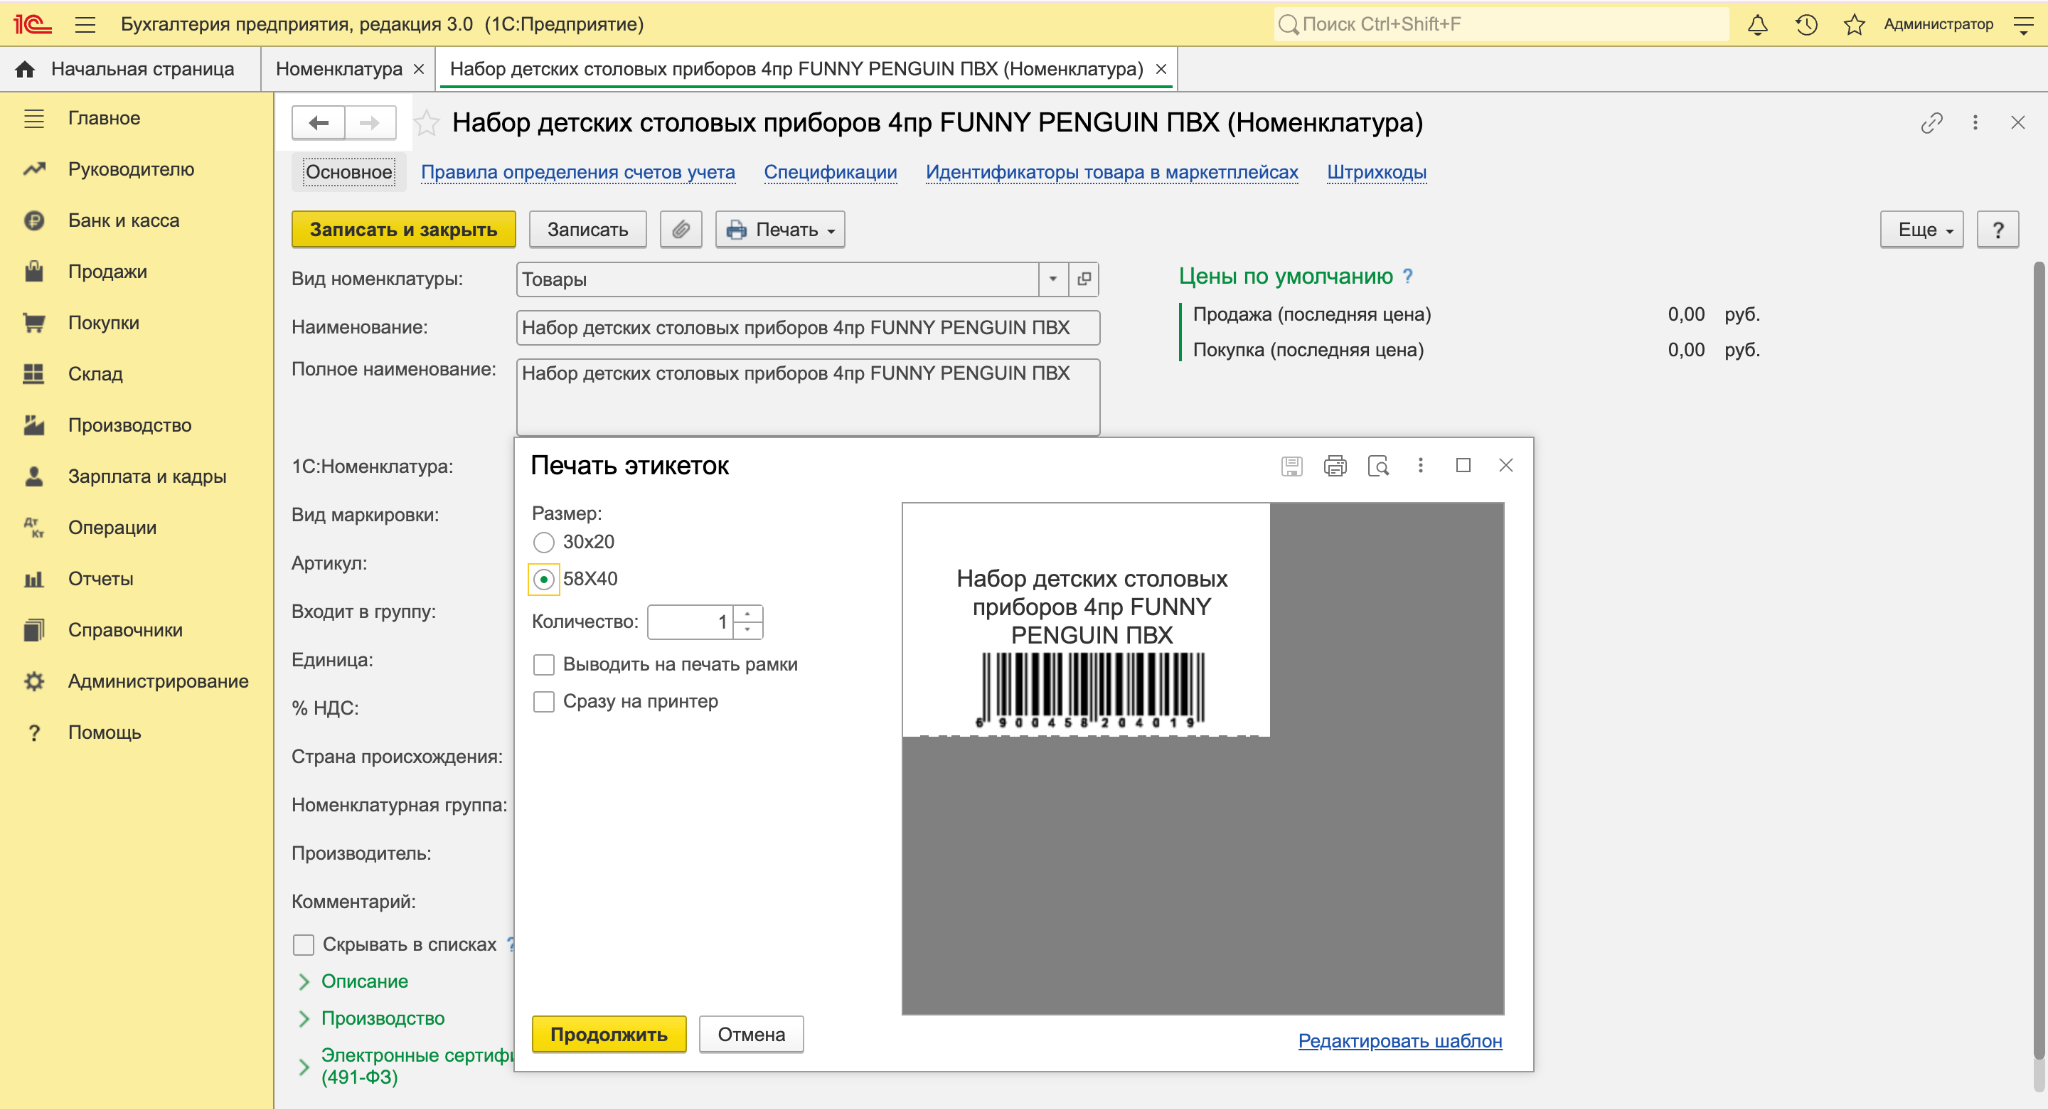
Task: Click the Наименование input field
Action: pos(808,328)
